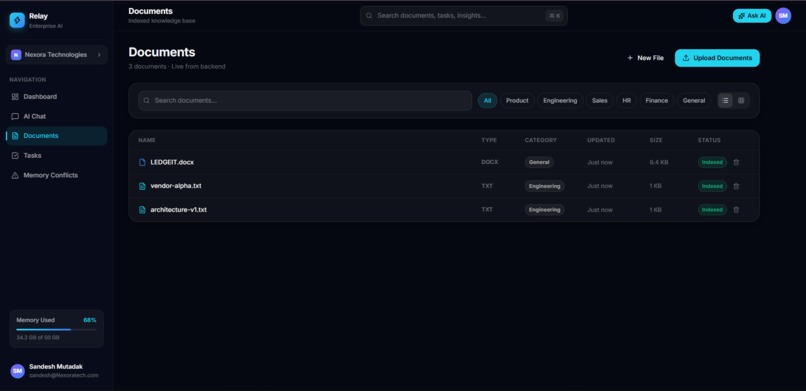Image resolution: width=806 pixels, height=391 pixels.
Task: Go to Documents in sidebar navigation
Action: [57, 136]
